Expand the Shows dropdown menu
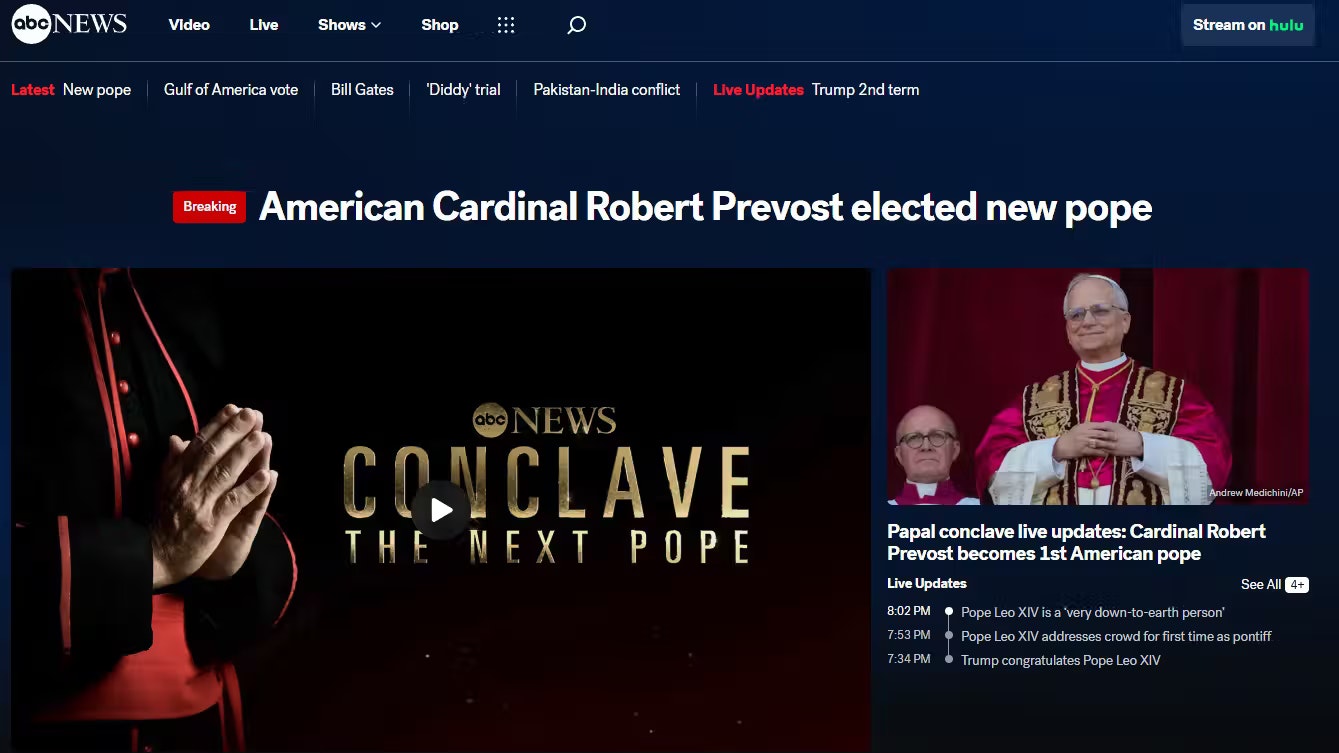Image resolution: width=1339 pixels, height=753 pixels. tap(349, 25)
